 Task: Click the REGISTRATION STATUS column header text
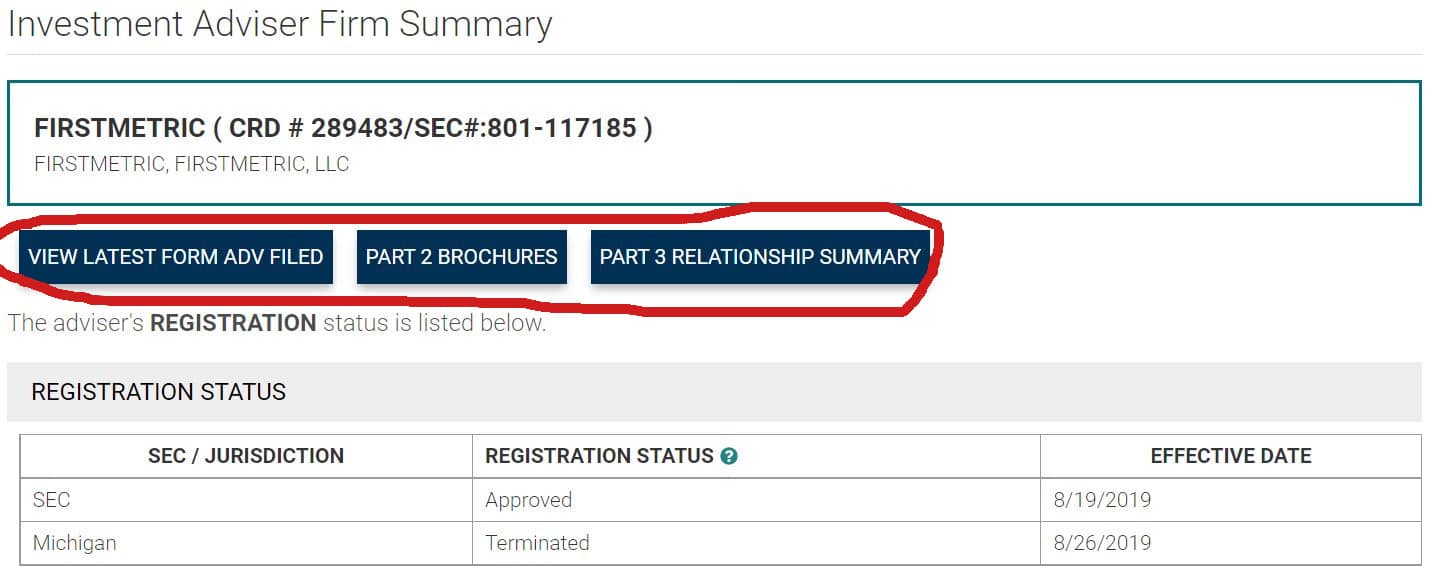pyautogui.click(x=599, y=456)
